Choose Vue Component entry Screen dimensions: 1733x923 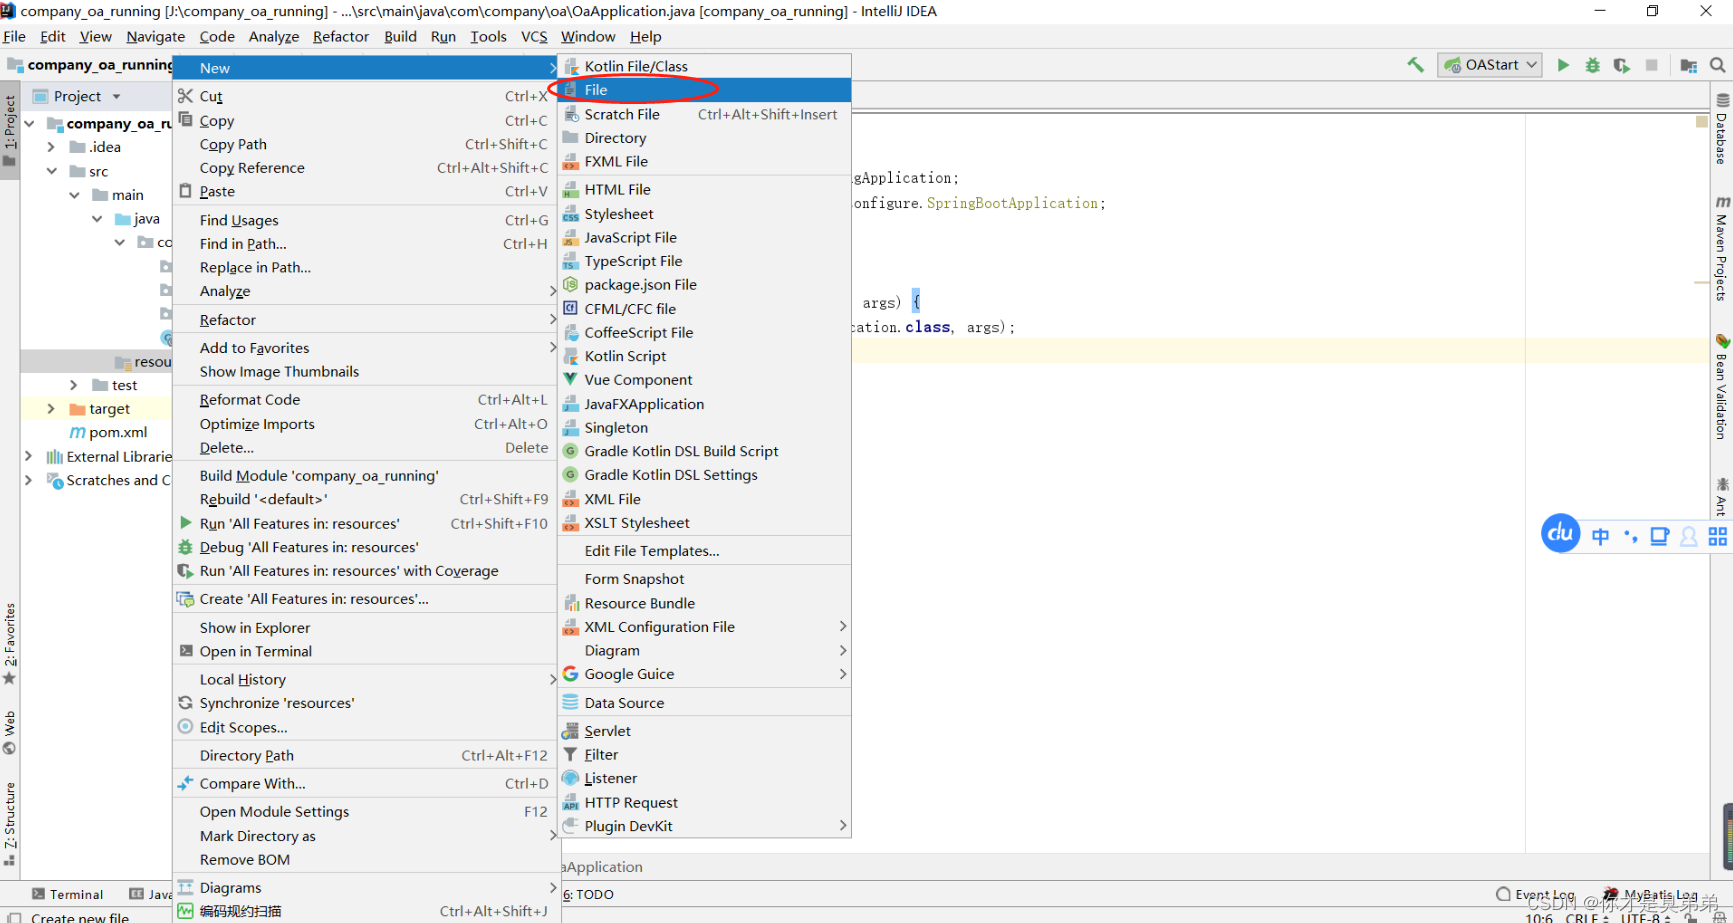(x=704, y=380)
